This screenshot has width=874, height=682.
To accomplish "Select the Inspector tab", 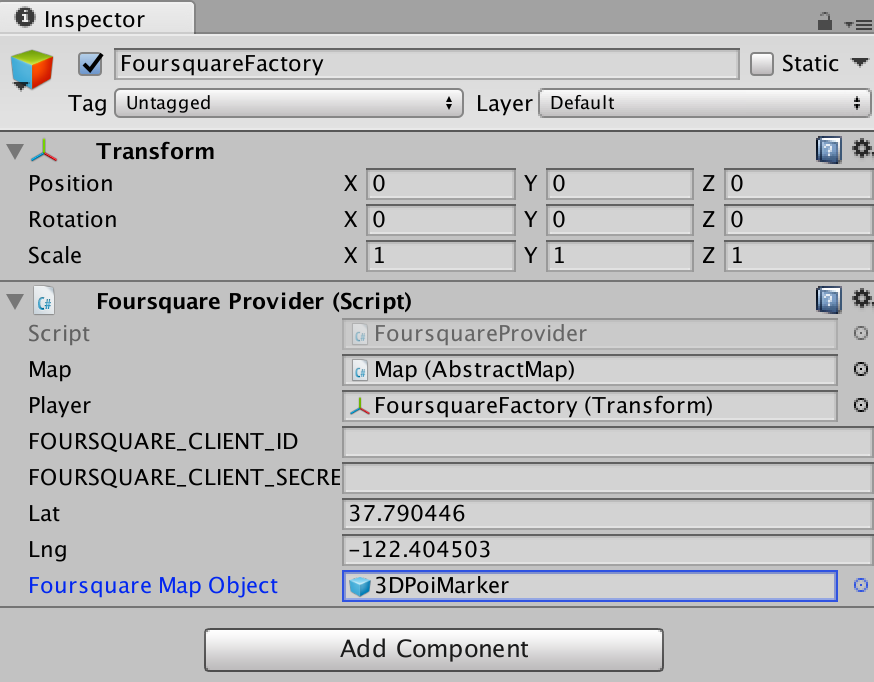I will [x=98, y=18].
